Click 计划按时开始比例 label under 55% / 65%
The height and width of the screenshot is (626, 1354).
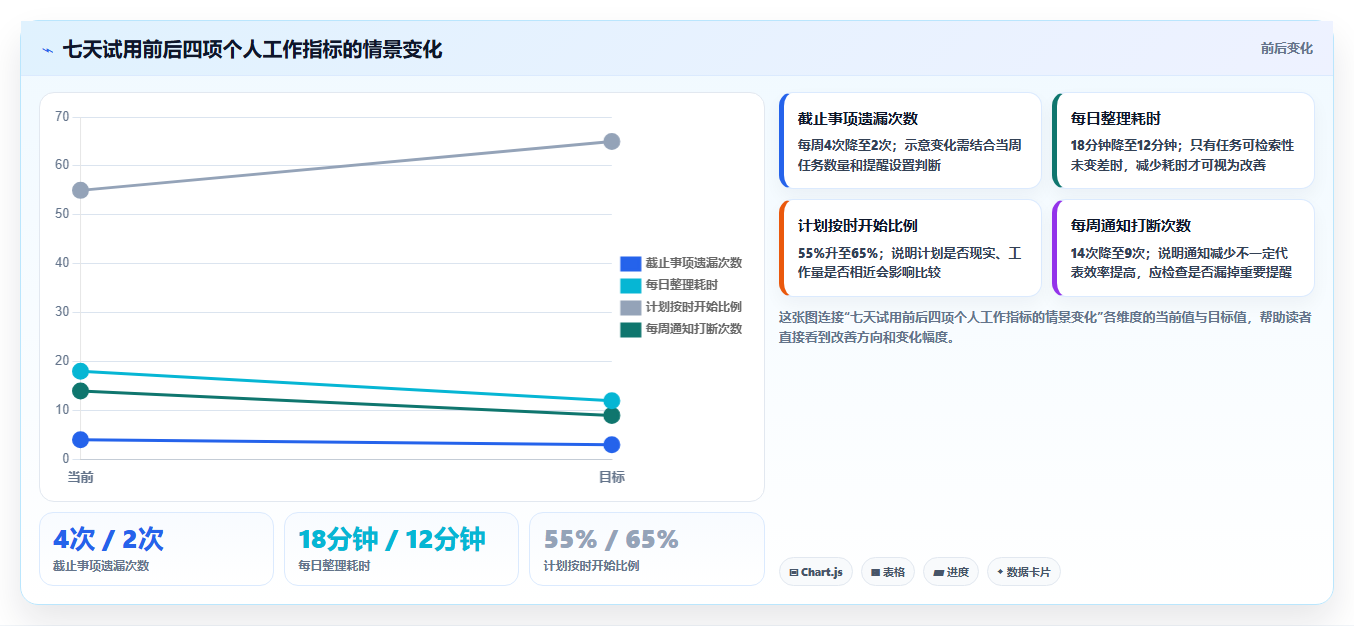[x=591, y=566]
